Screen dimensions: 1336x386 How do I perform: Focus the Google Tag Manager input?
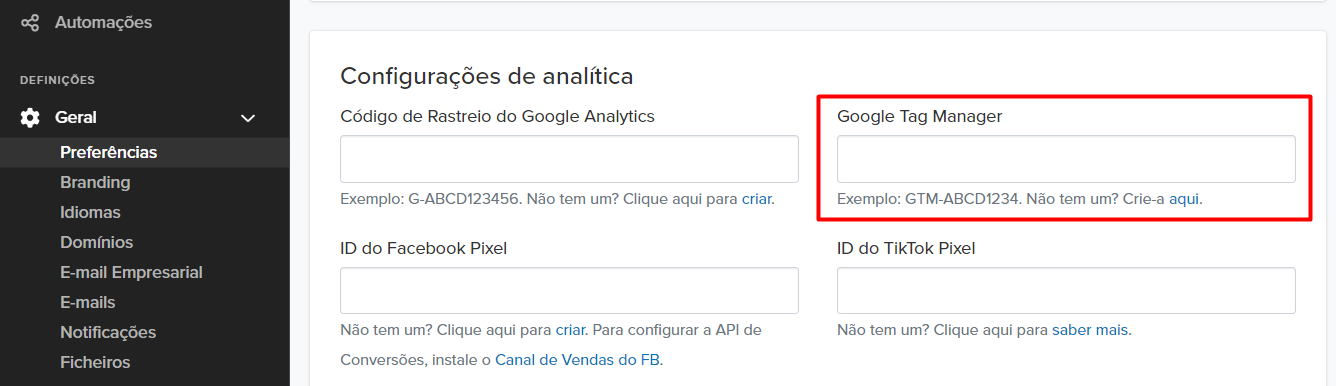(1066, 159)
